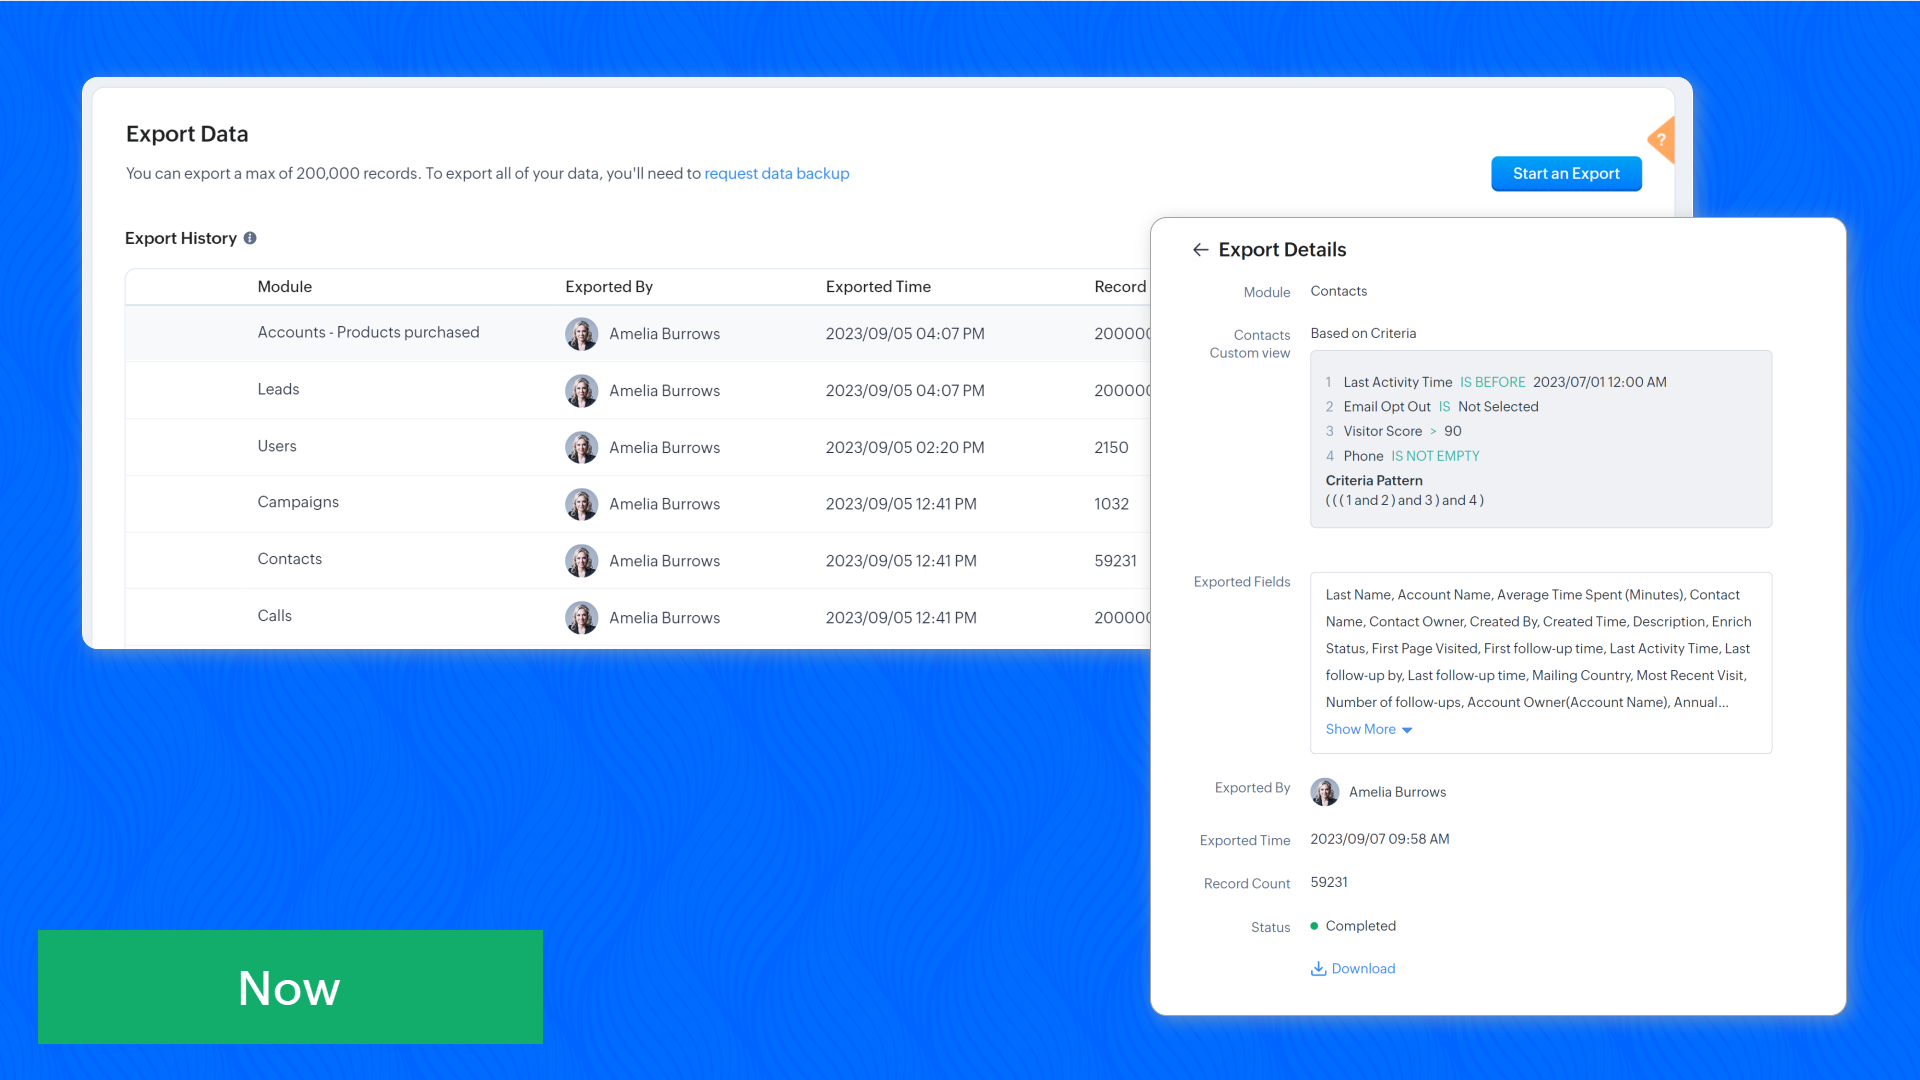Open the Contacts export history row
1920x1080 pixels.
289,560
